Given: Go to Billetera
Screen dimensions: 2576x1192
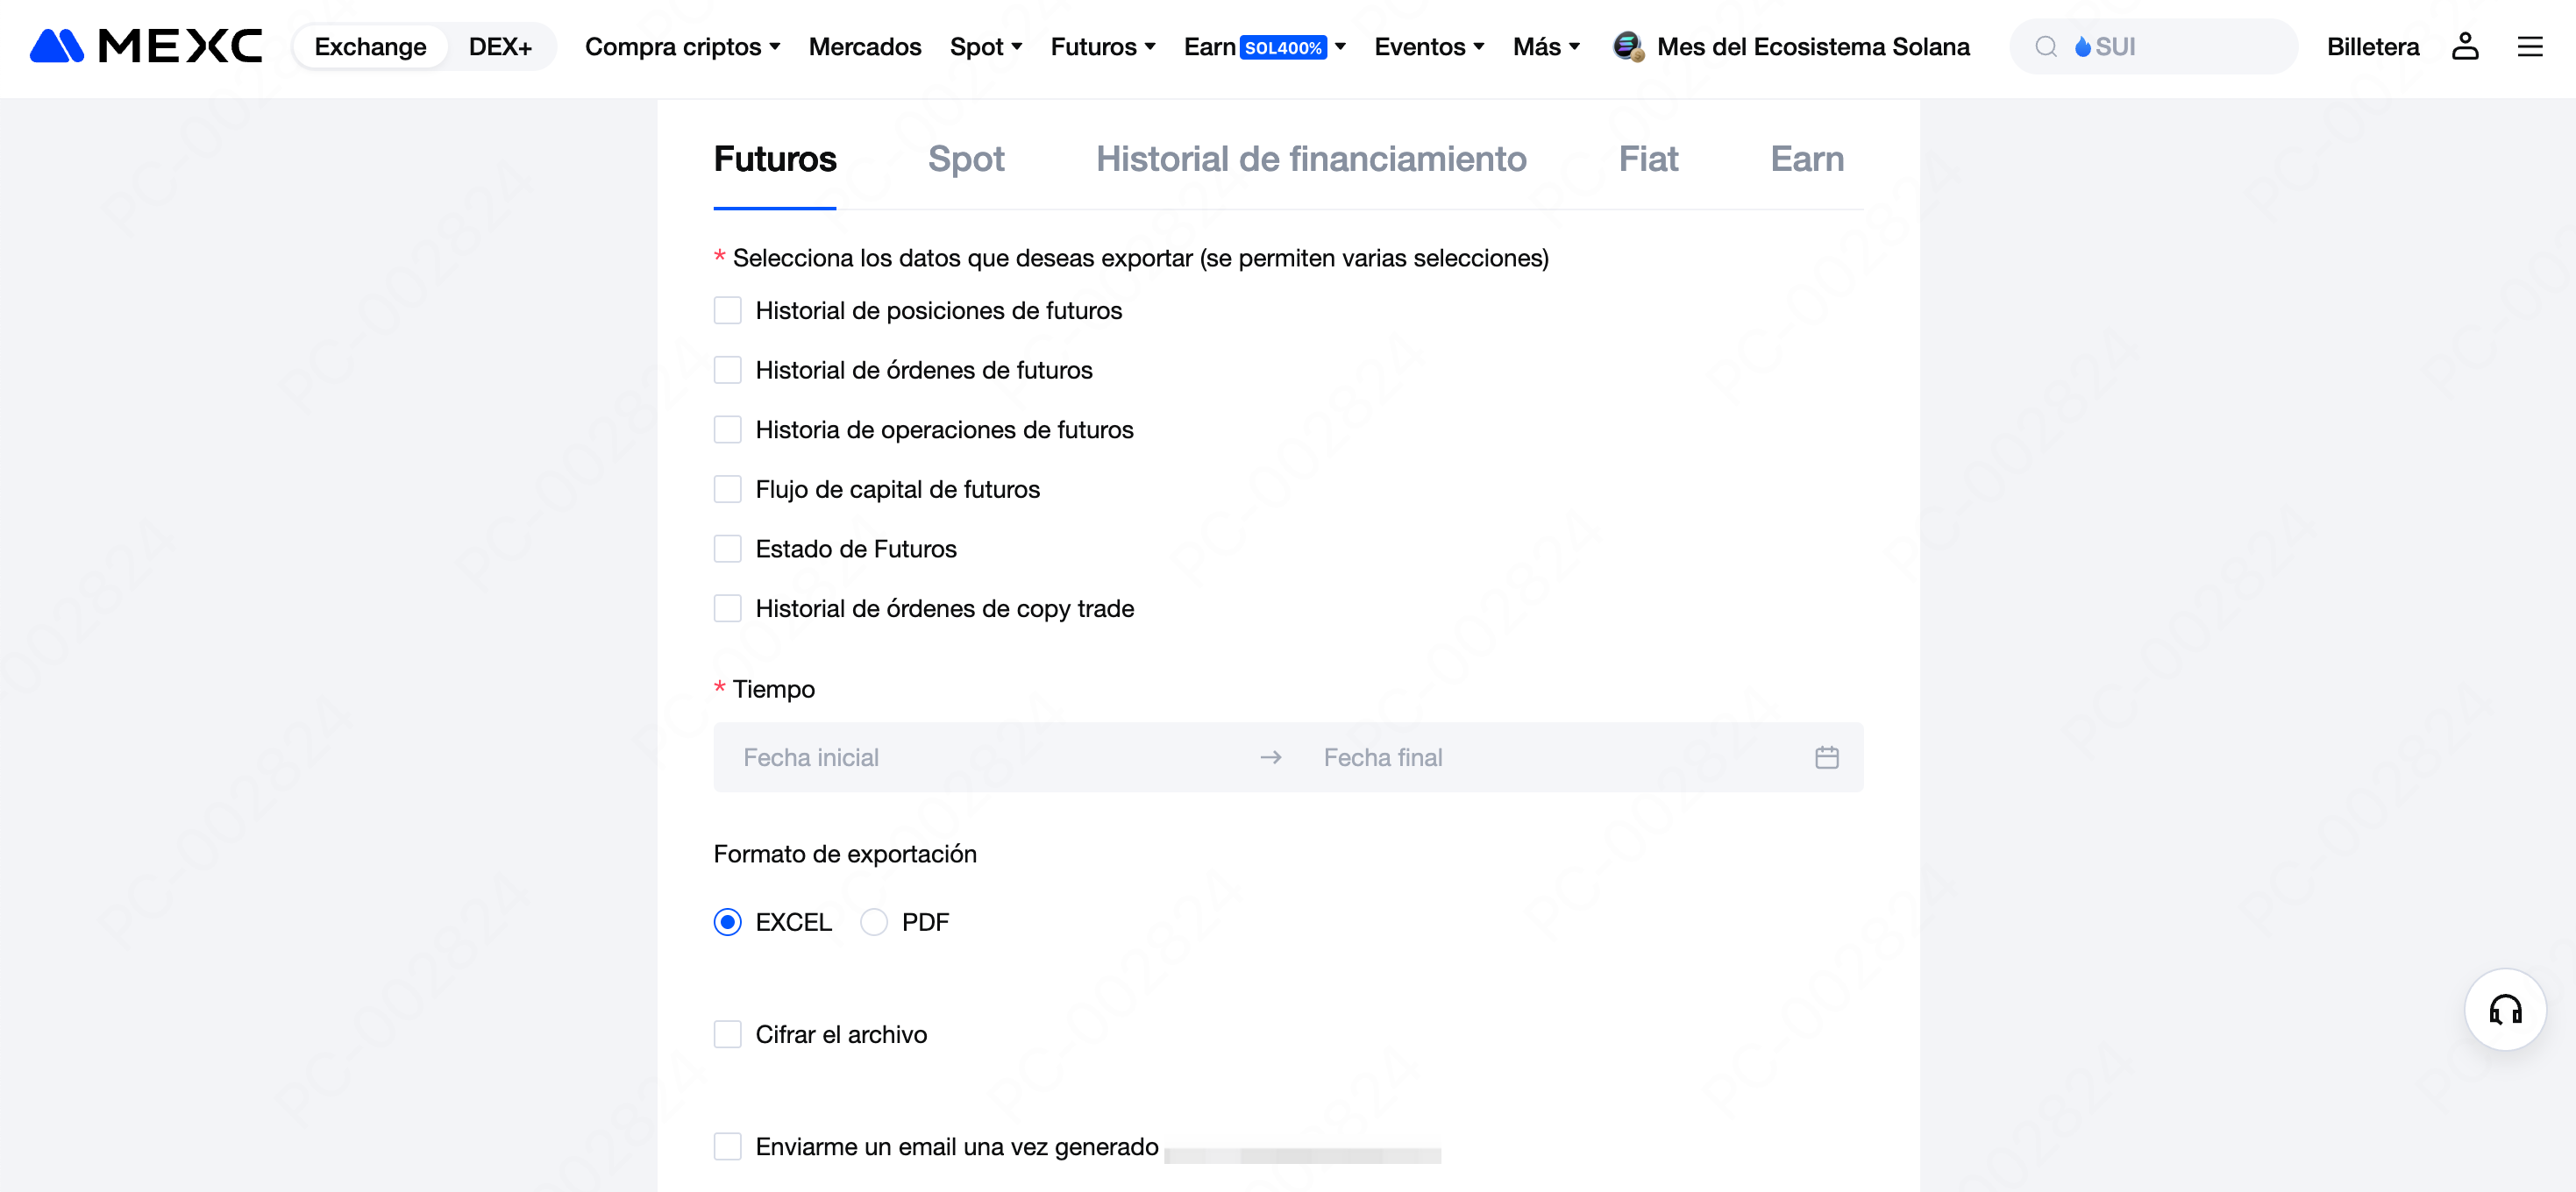Looking at the screenshot, I should pyautogui.click(x=2372, y=47).
